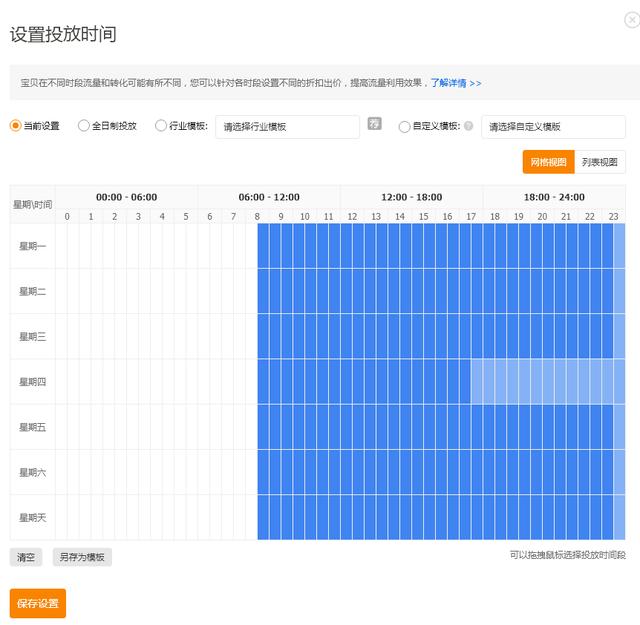Click 另存为模板 to save as template
Image resolution: width=640 pixels, height=625 pixels.
point(82,557)
